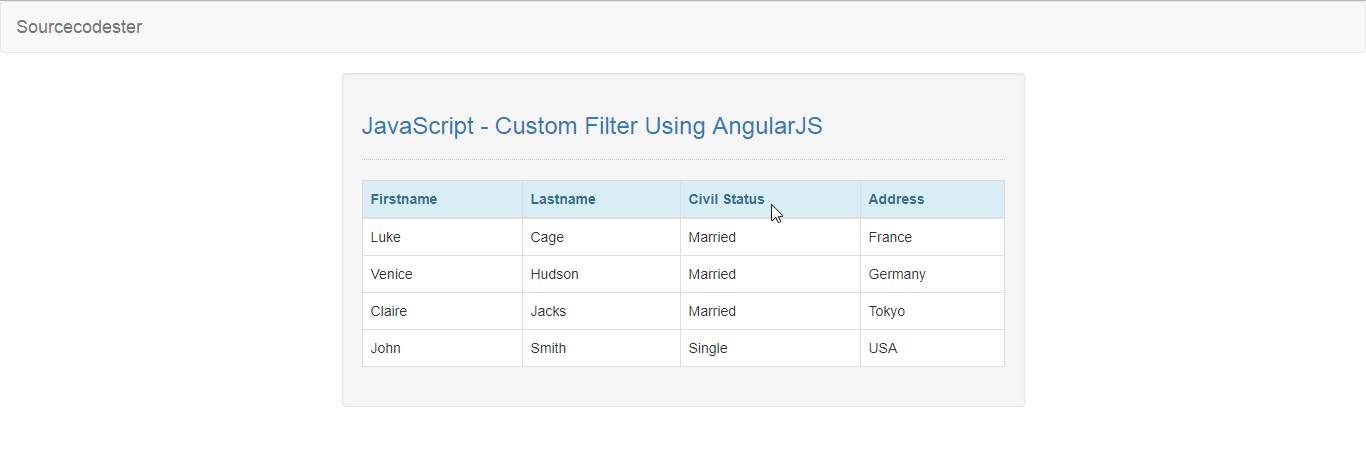Select the Claire firstname cell
The width and height of the screenshot is (1366, 458).
(x=442, y=311)
